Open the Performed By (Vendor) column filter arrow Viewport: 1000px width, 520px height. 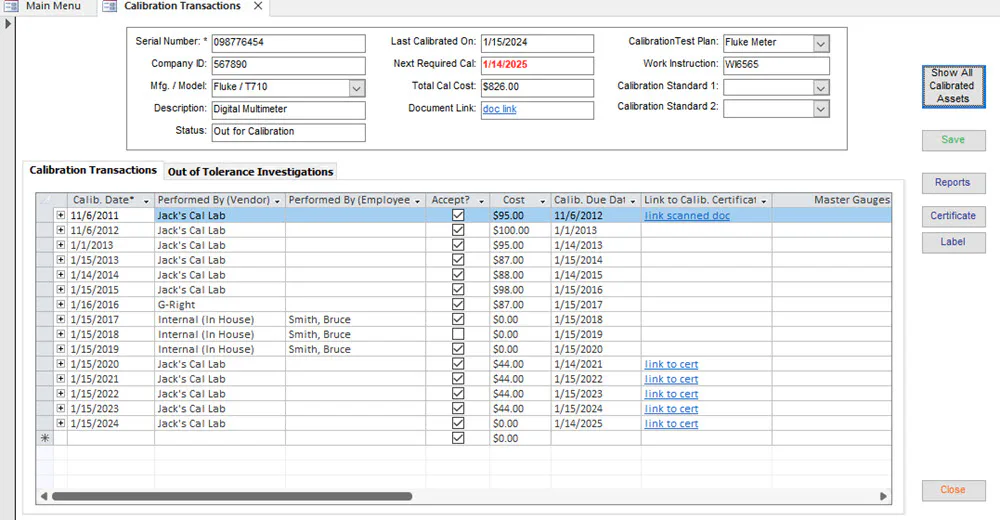277,201
